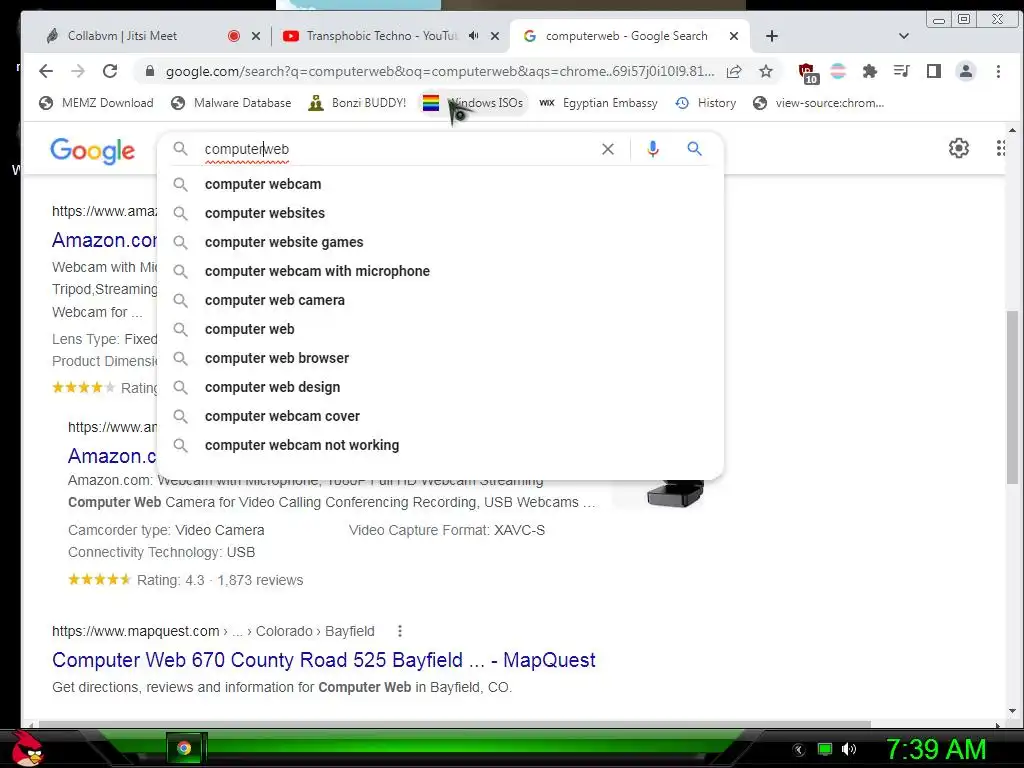1024x768 pixels.
Task: Choose suggestion computer website games
Action: pyautogui.click(x=441, y=242)
